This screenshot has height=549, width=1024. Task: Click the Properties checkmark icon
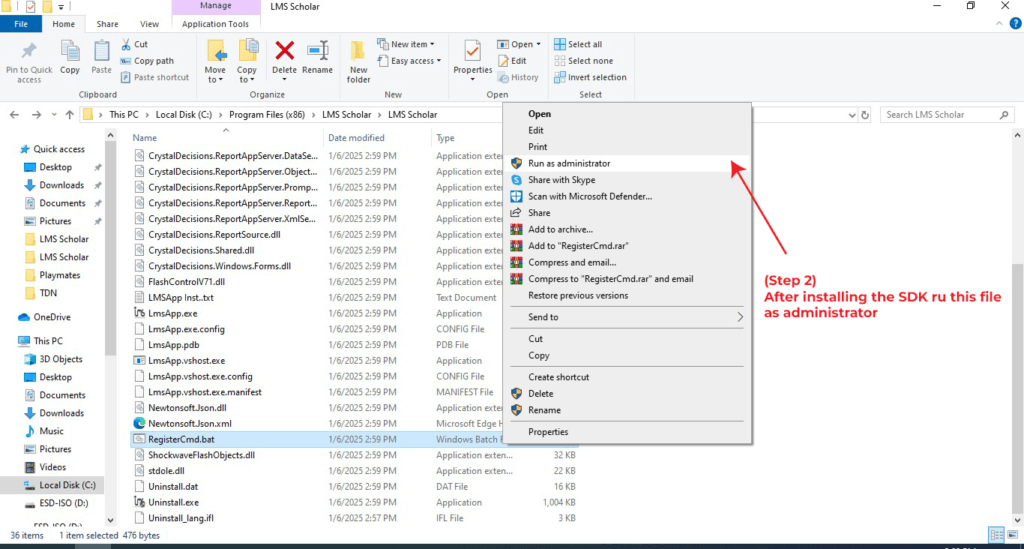point(472,51)
